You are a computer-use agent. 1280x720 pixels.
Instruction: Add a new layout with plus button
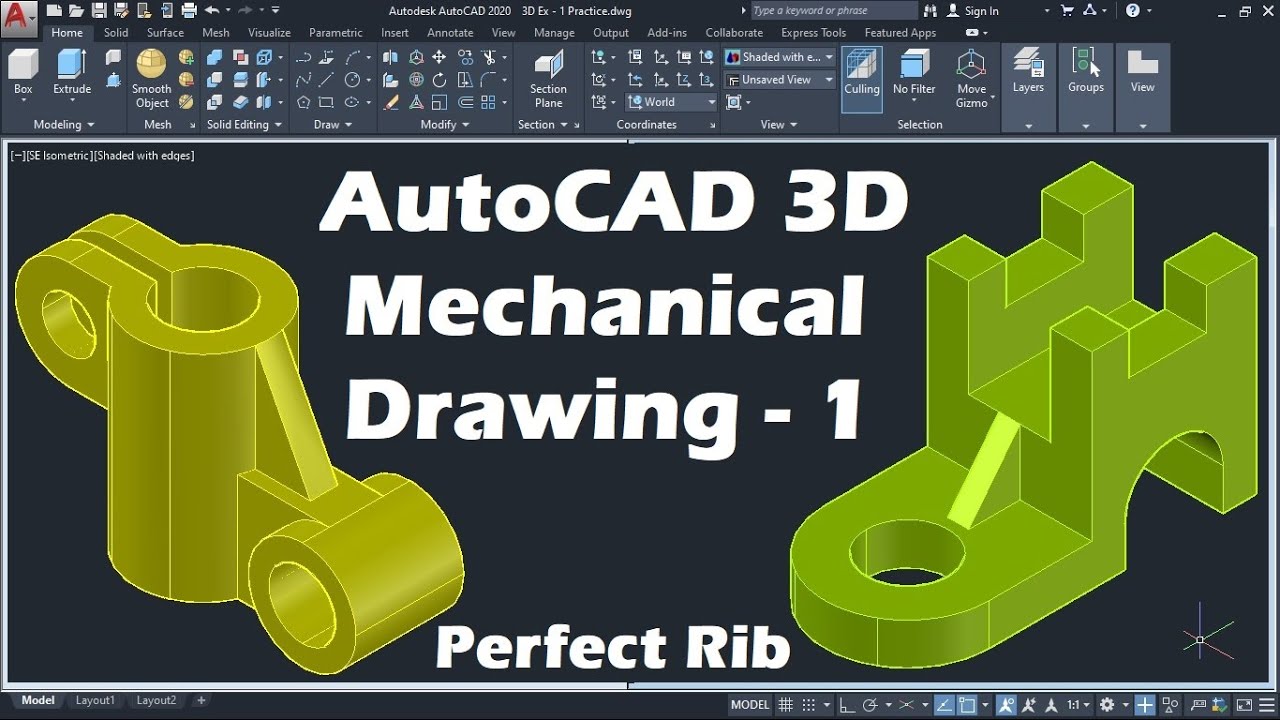pyautogui.click(x=201, y=700)
